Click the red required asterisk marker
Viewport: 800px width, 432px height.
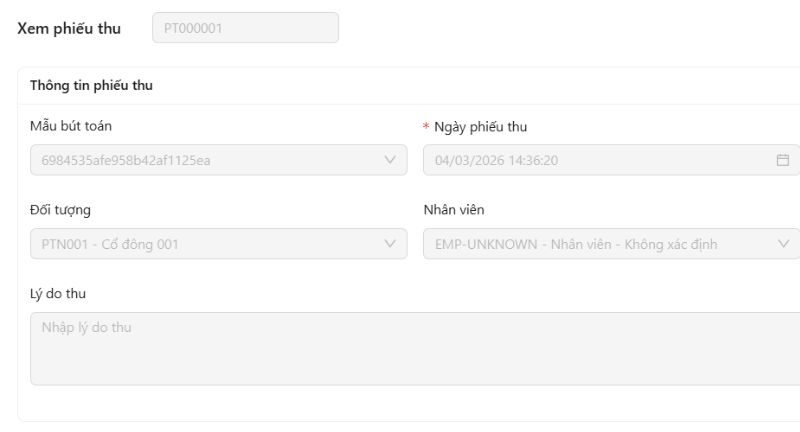(427, 128)
